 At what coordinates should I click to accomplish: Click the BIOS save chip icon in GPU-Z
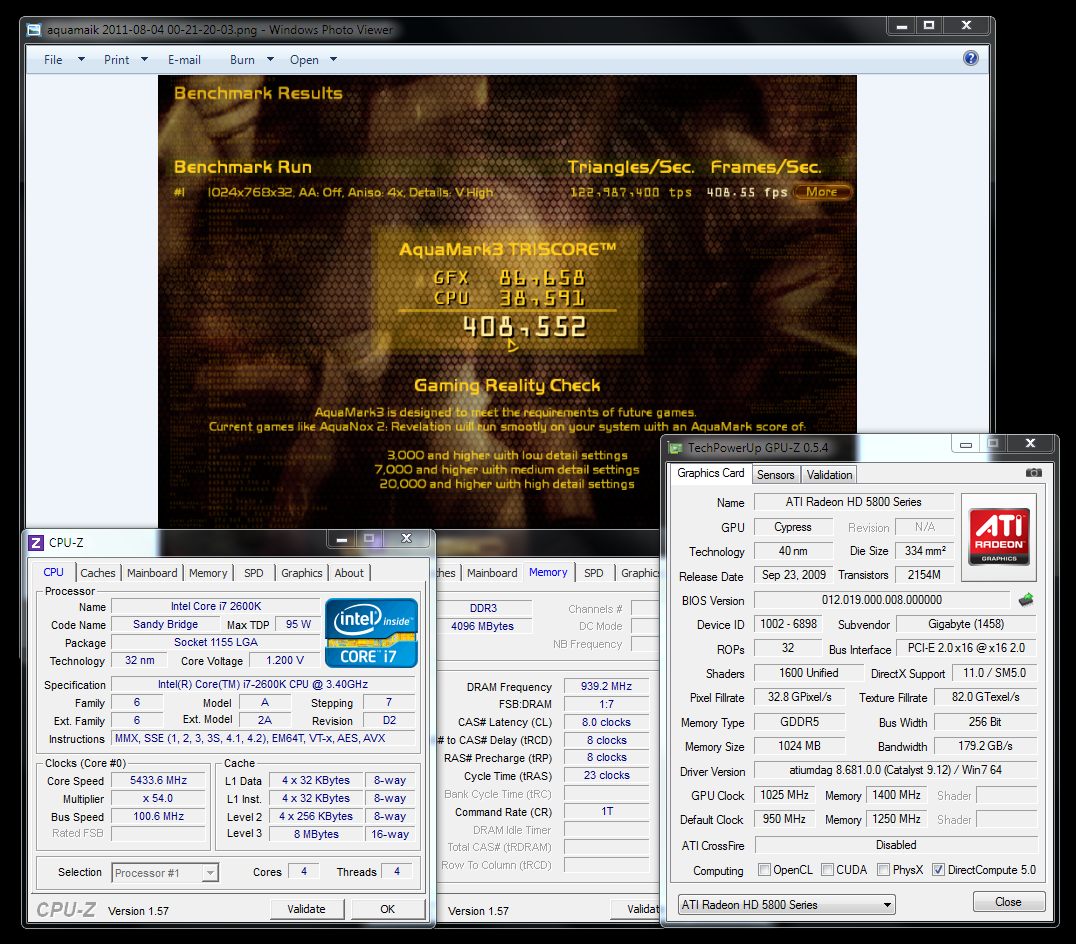tap(1026, 600)
